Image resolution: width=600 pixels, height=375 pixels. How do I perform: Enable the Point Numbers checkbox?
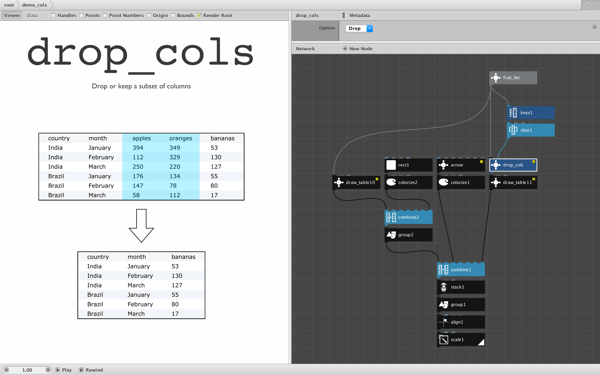[105, 15]
